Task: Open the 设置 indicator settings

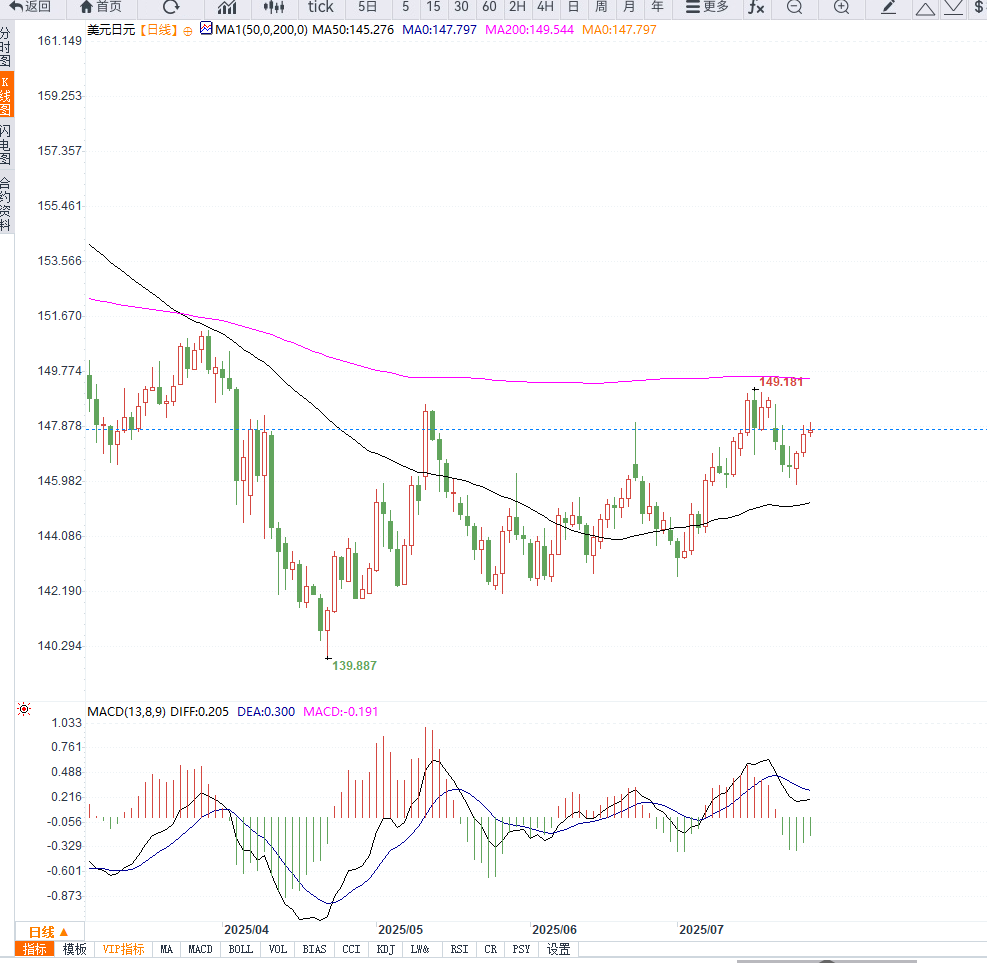Action: click(x=558, y=949)
